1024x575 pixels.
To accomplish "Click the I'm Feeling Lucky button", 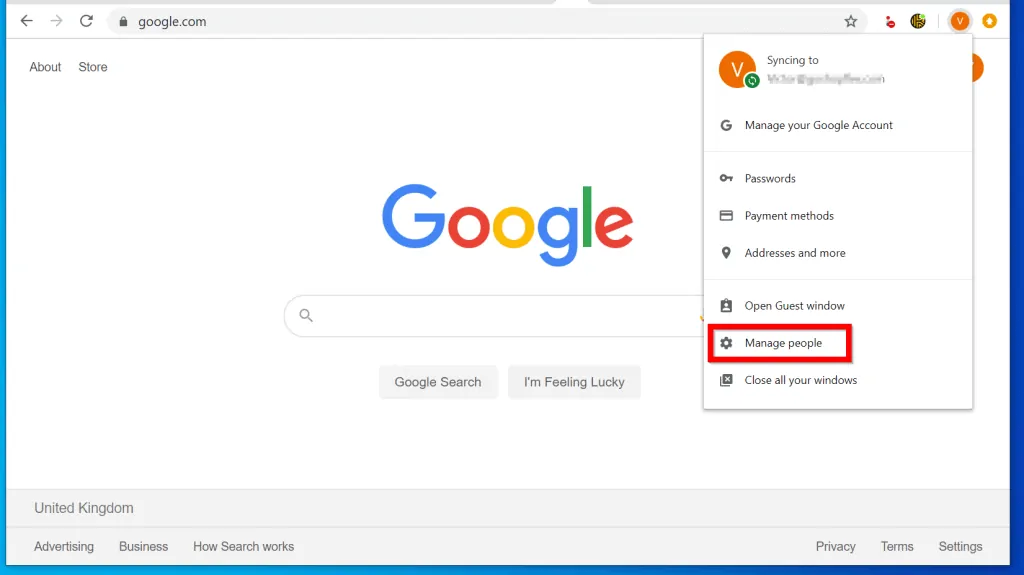I will (x=574, y=382).
